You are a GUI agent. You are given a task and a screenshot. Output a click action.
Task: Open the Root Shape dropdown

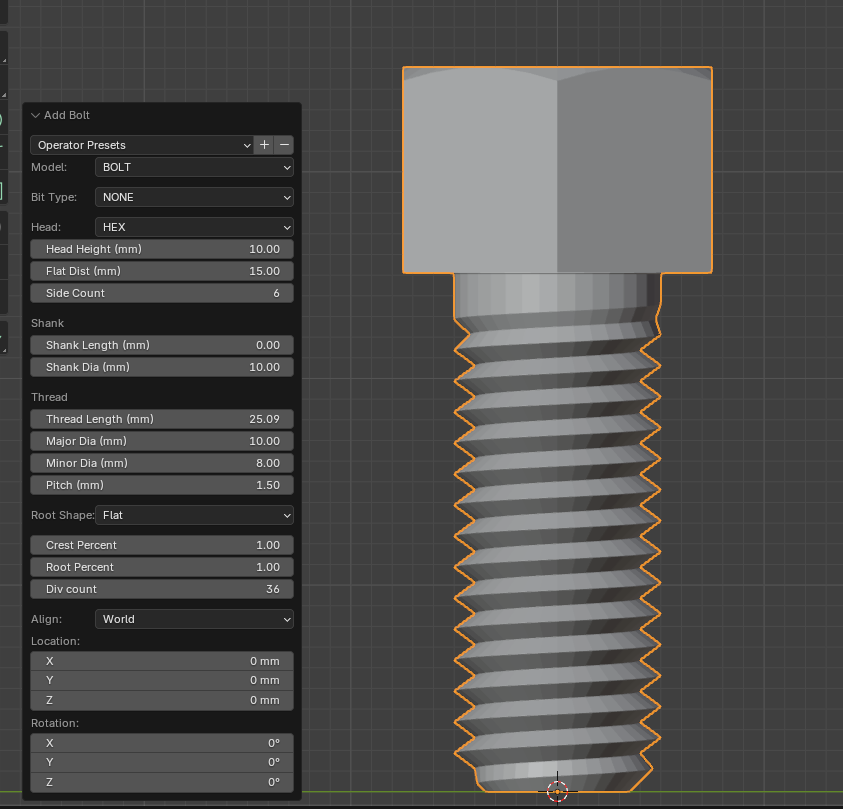click(x=194, y=515)
